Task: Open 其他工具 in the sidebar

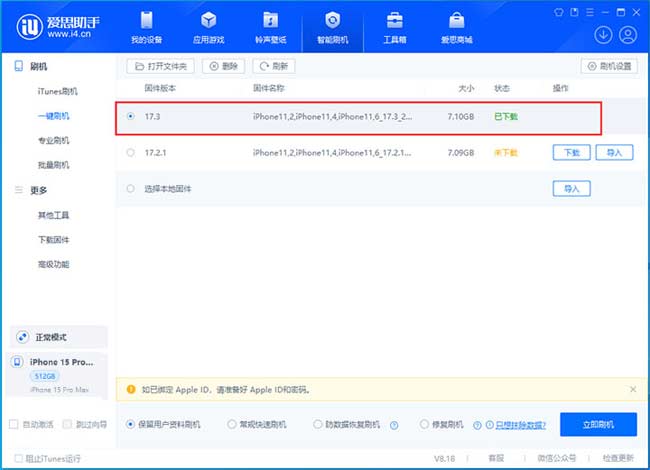Action: click(54, 215)
